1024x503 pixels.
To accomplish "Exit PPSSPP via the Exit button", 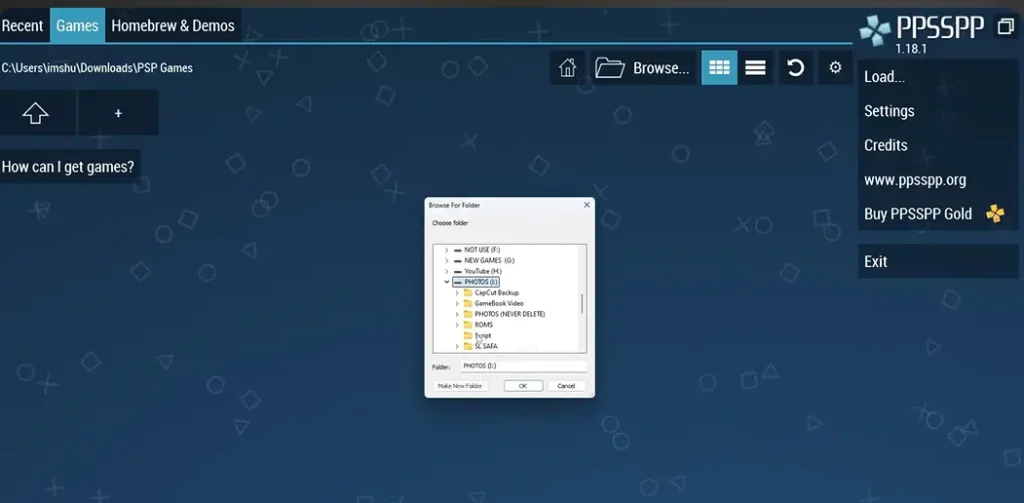I will (938, 261).
